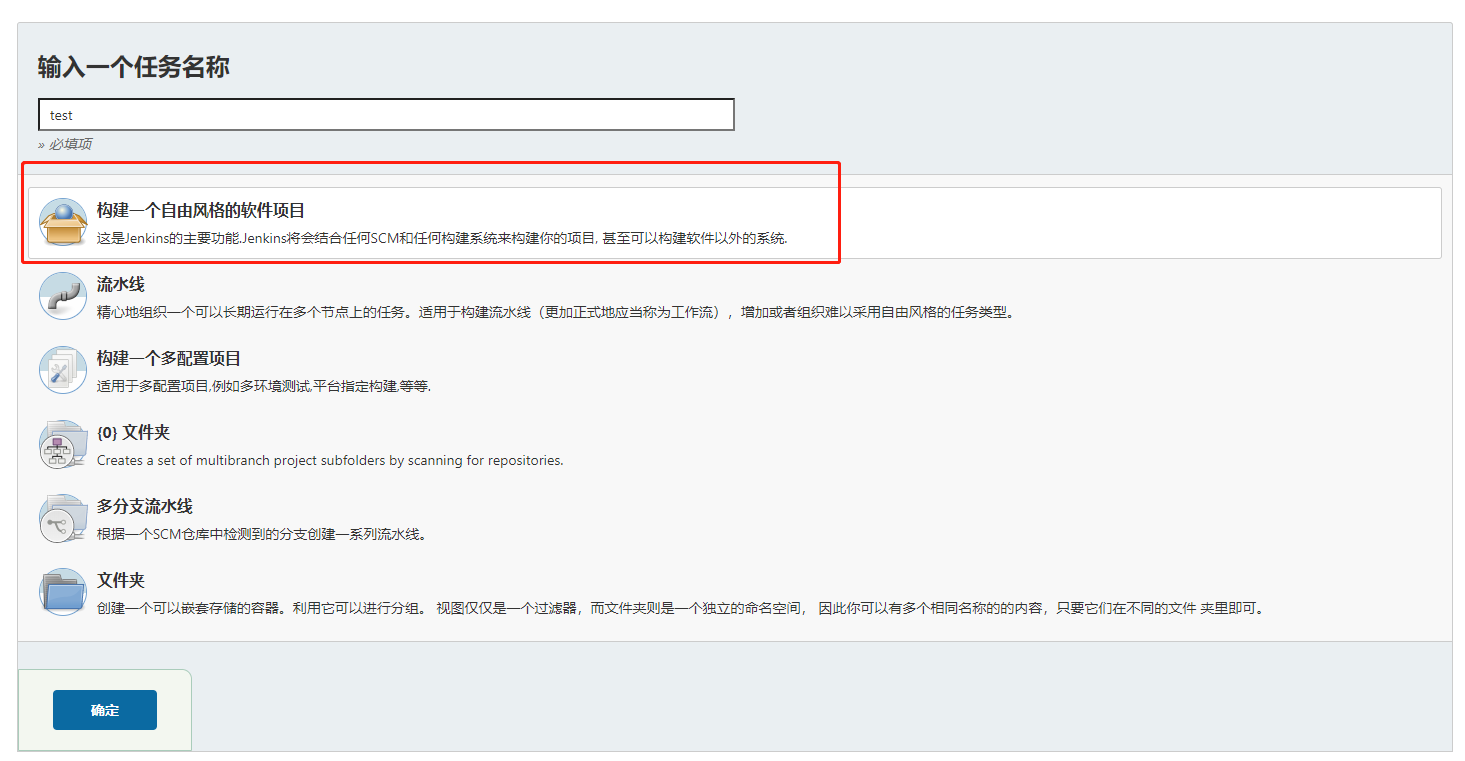Screen dimensions: 1465x761
Task: Select the {0} 文件夹 title
Action: (133, 433)
